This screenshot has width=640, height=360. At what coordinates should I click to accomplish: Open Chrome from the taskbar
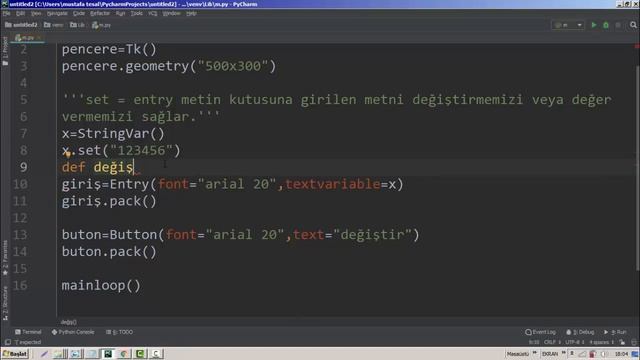pos(124,354)
